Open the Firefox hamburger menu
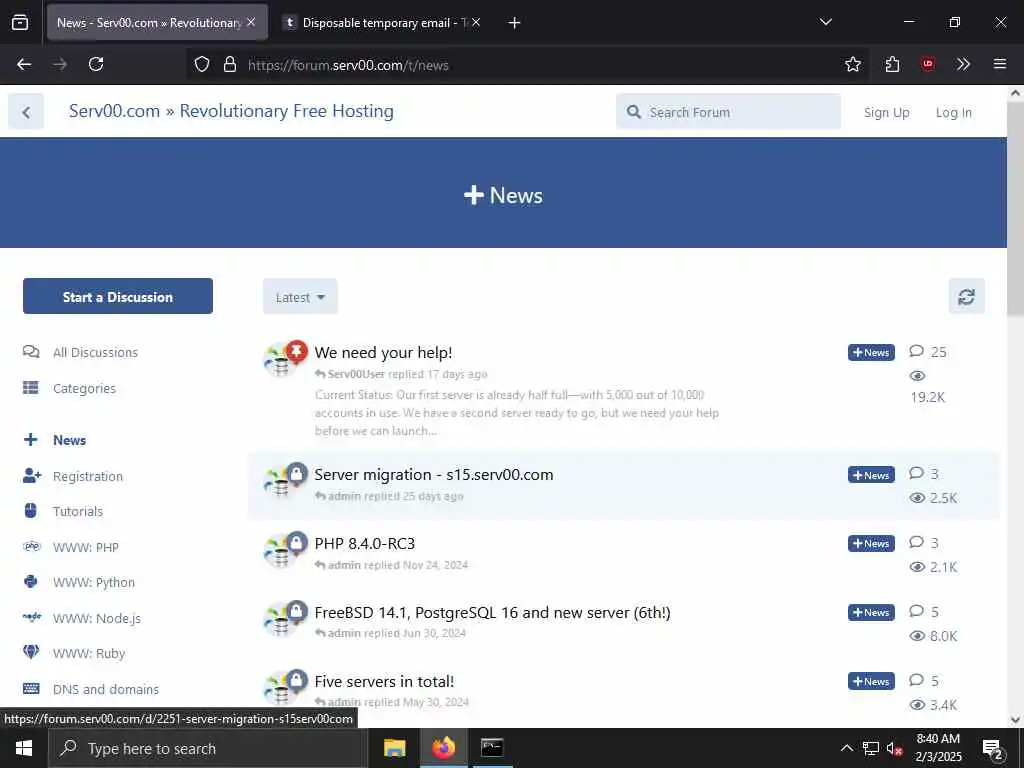1024x768 pixels. click(999, 64)
